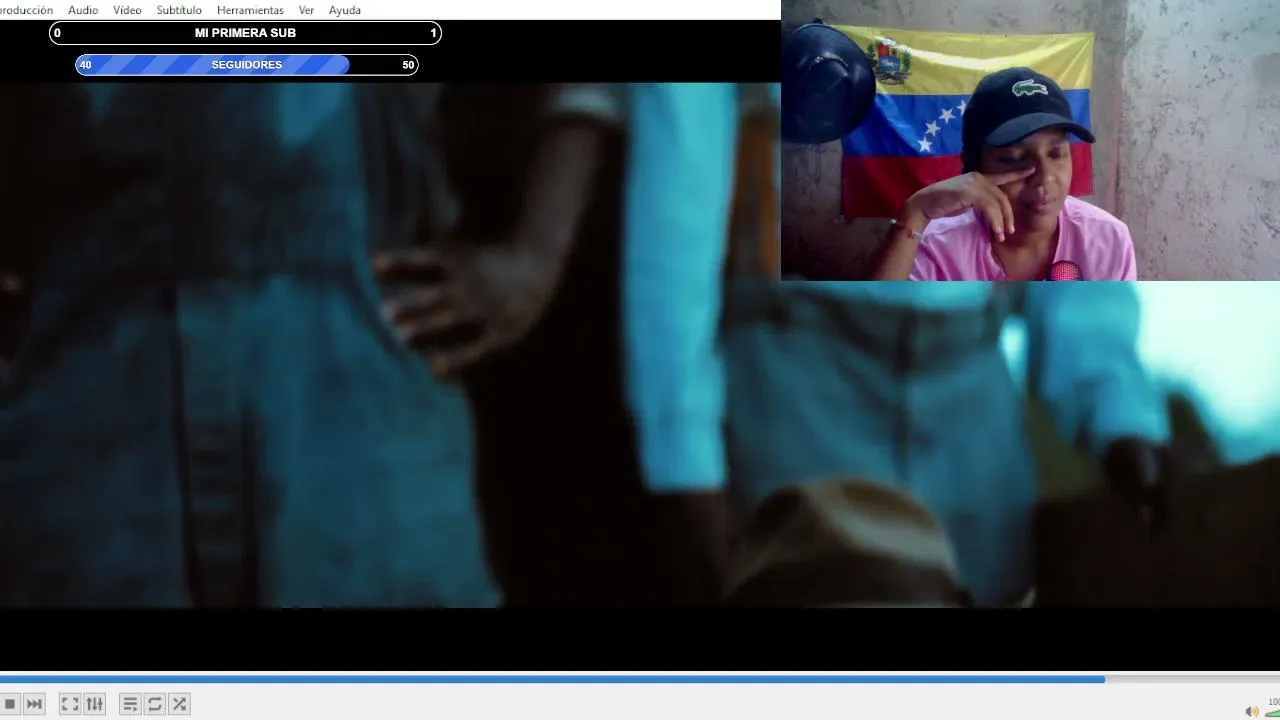The height and width of the screenshot is (720, 1280).
Task: Open the Herramientas menu
Action: pos(250,10)
